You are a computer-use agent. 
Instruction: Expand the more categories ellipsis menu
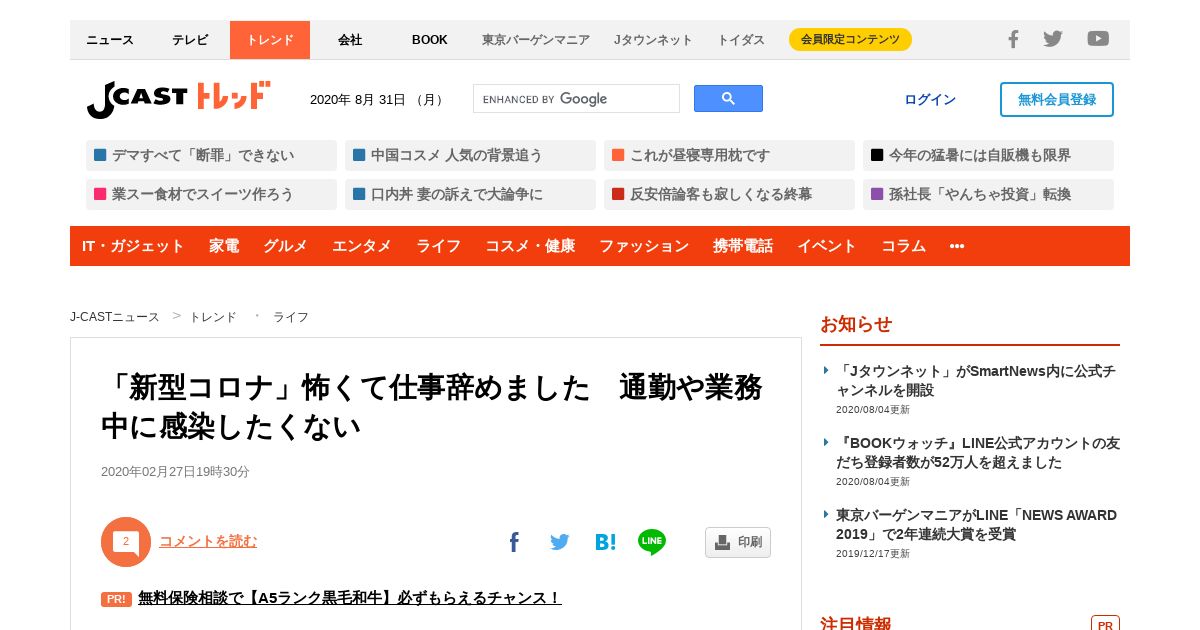coord(957,246)
